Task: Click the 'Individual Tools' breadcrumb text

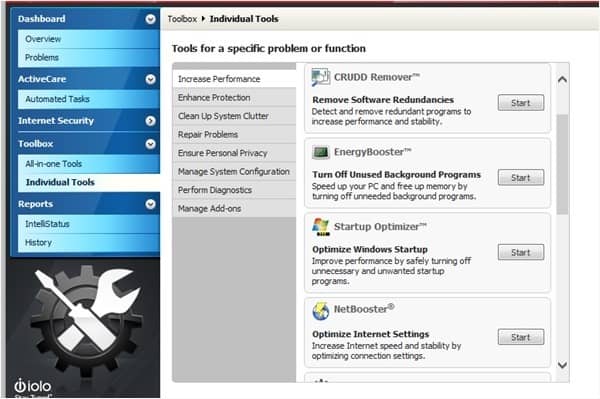Action: tap(244, 19)
